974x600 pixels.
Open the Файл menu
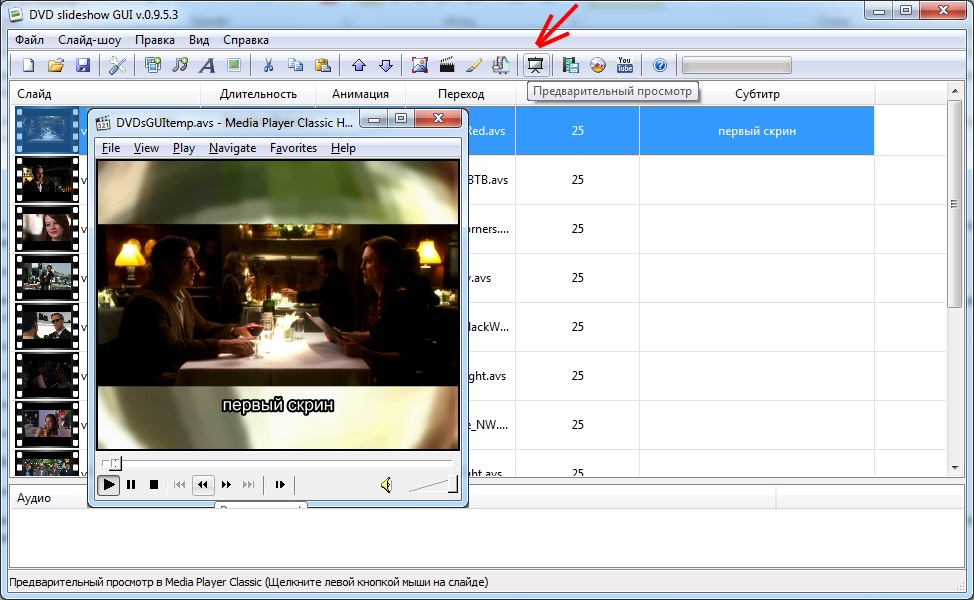point(29,40)
